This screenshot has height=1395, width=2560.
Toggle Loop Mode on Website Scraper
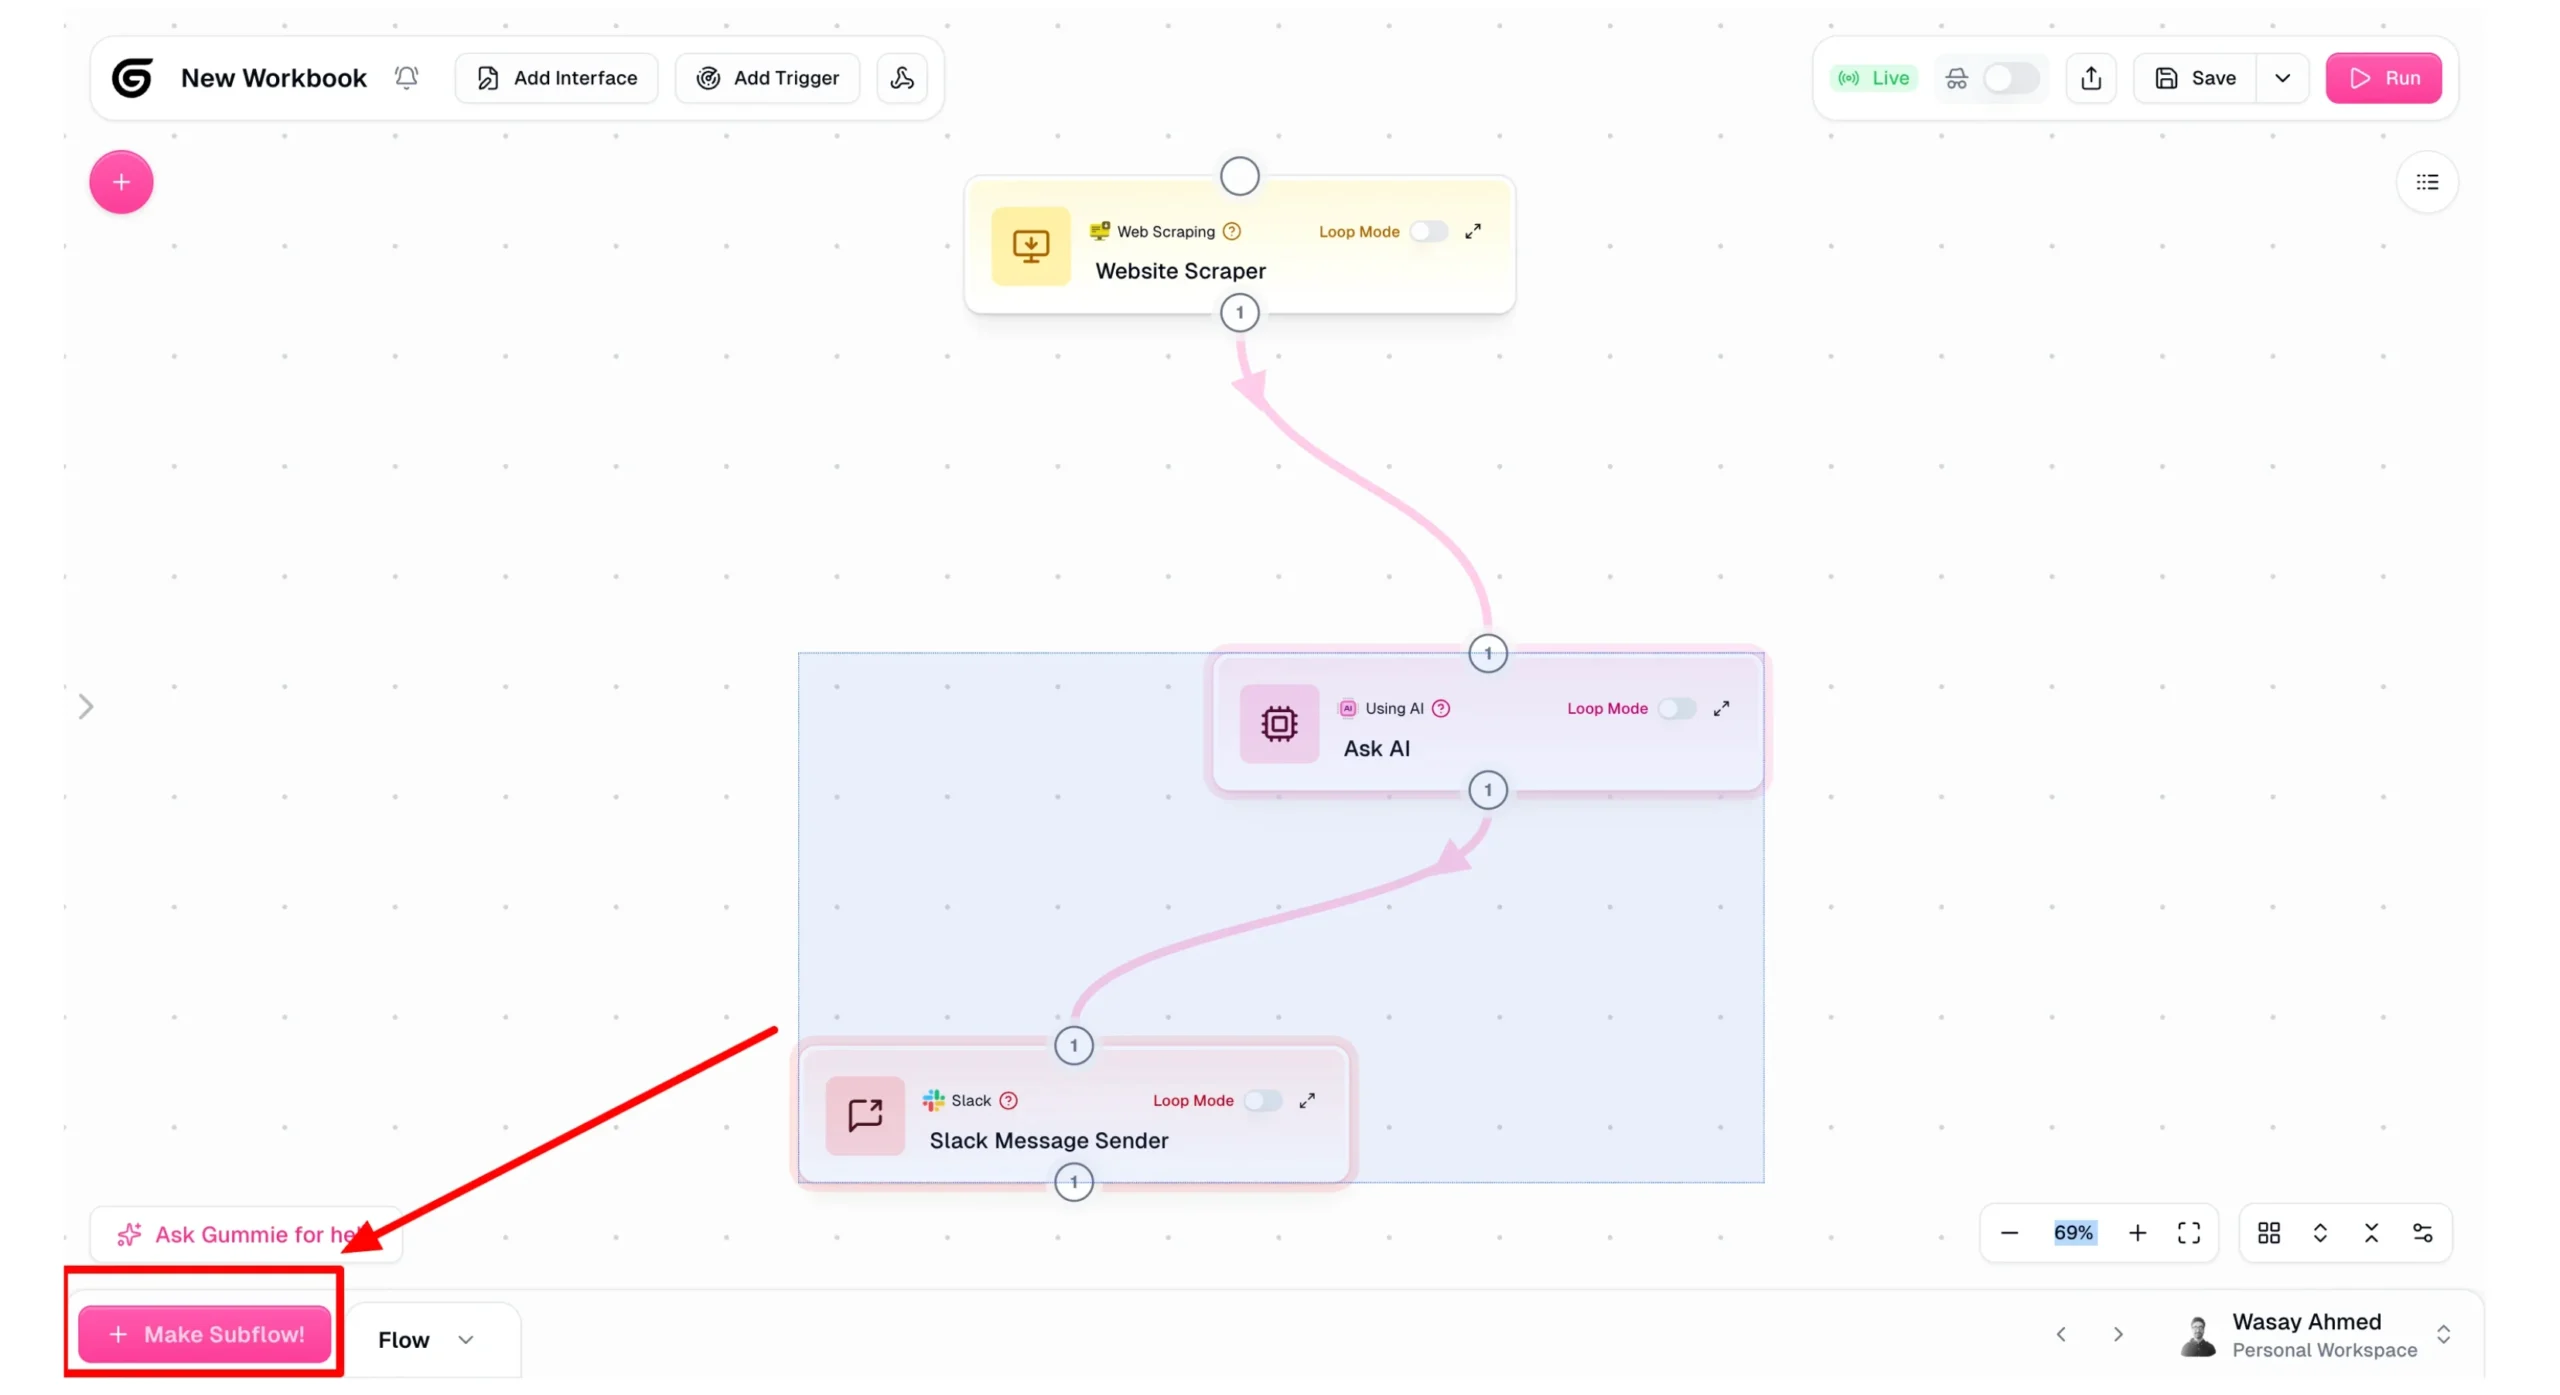[1428, 231]
